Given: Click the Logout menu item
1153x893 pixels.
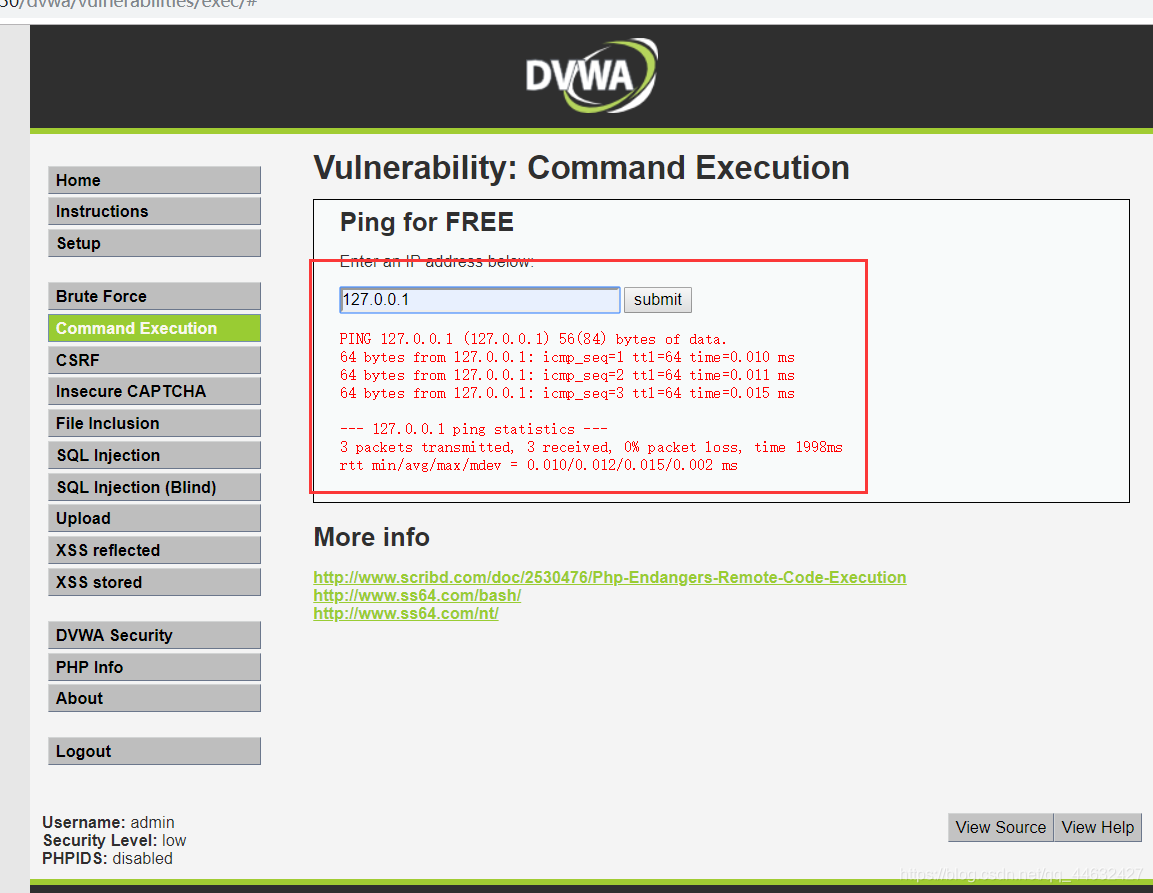Looking at the screenshot, I should pos(154,751).
